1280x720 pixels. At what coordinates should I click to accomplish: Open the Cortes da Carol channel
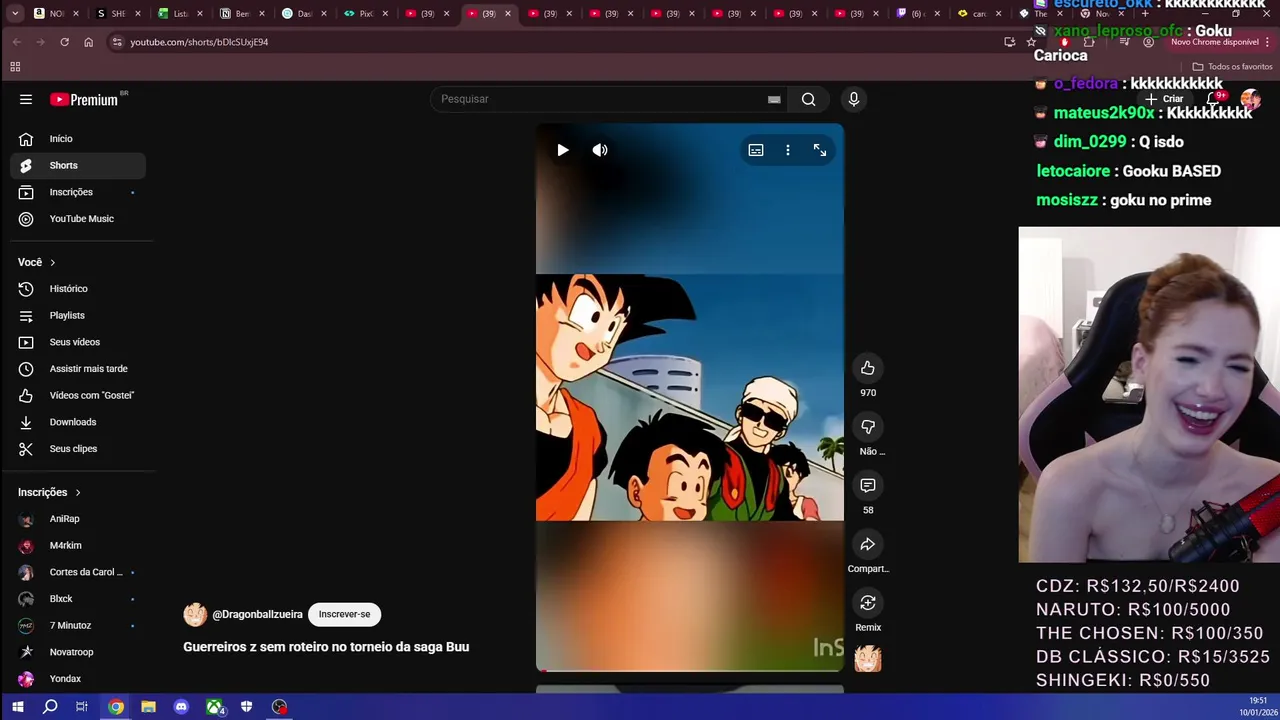[78, 572]
